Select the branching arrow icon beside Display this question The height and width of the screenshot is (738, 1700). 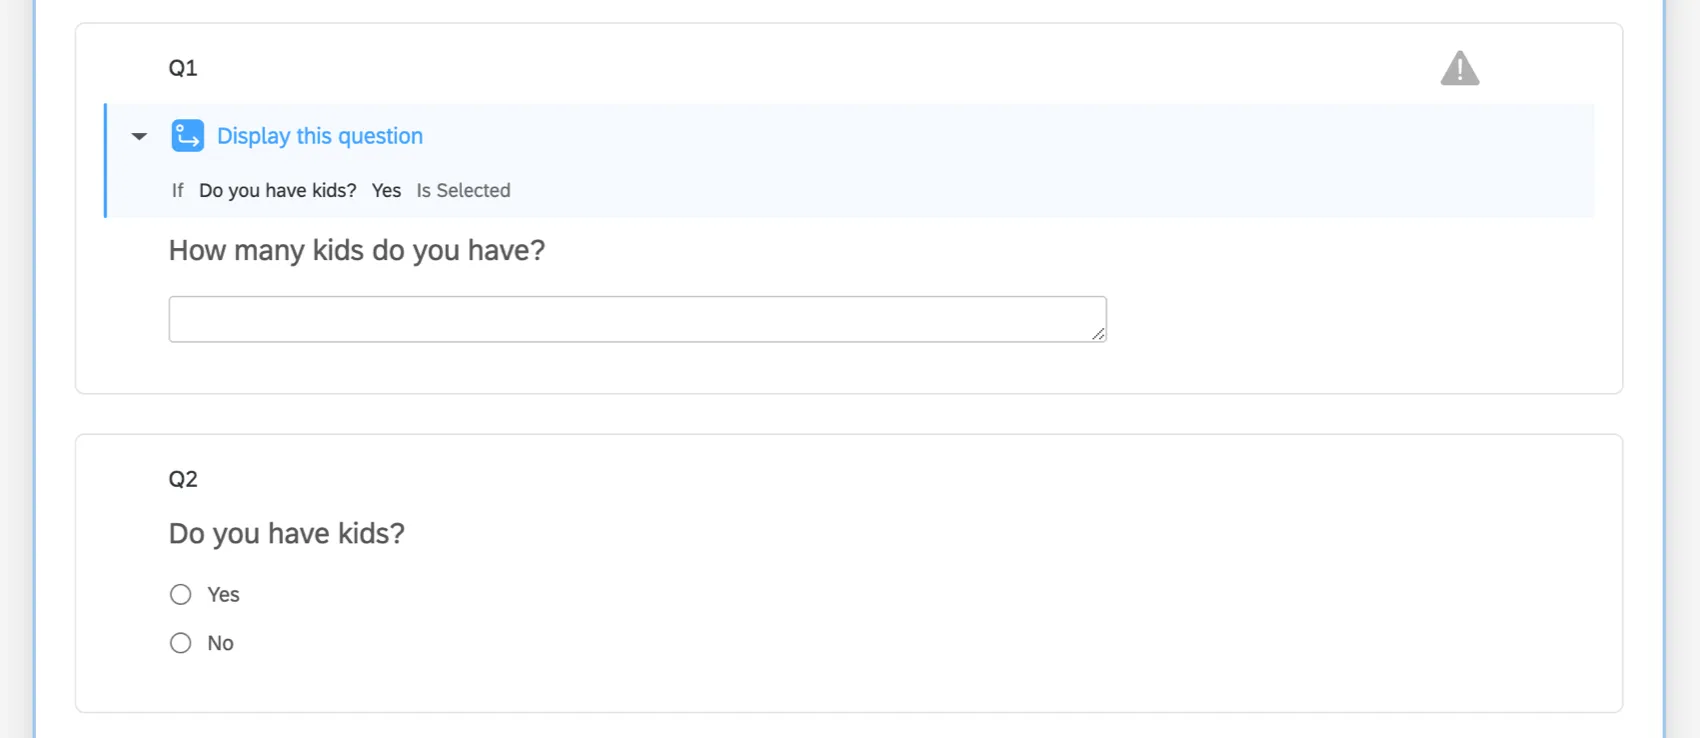click(x=187, y=135)
